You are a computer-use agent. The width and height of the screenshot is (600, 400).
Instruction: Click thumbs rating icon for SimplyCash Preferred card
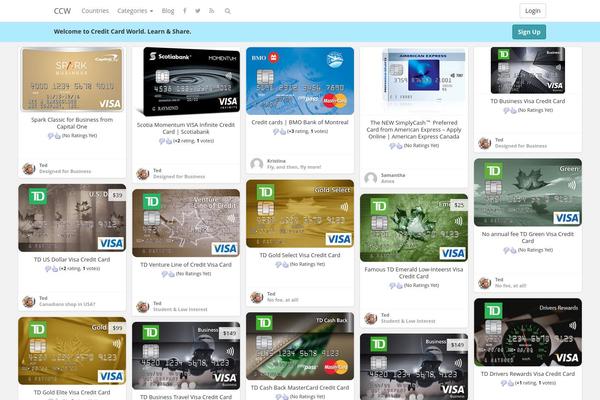(396, 146)
